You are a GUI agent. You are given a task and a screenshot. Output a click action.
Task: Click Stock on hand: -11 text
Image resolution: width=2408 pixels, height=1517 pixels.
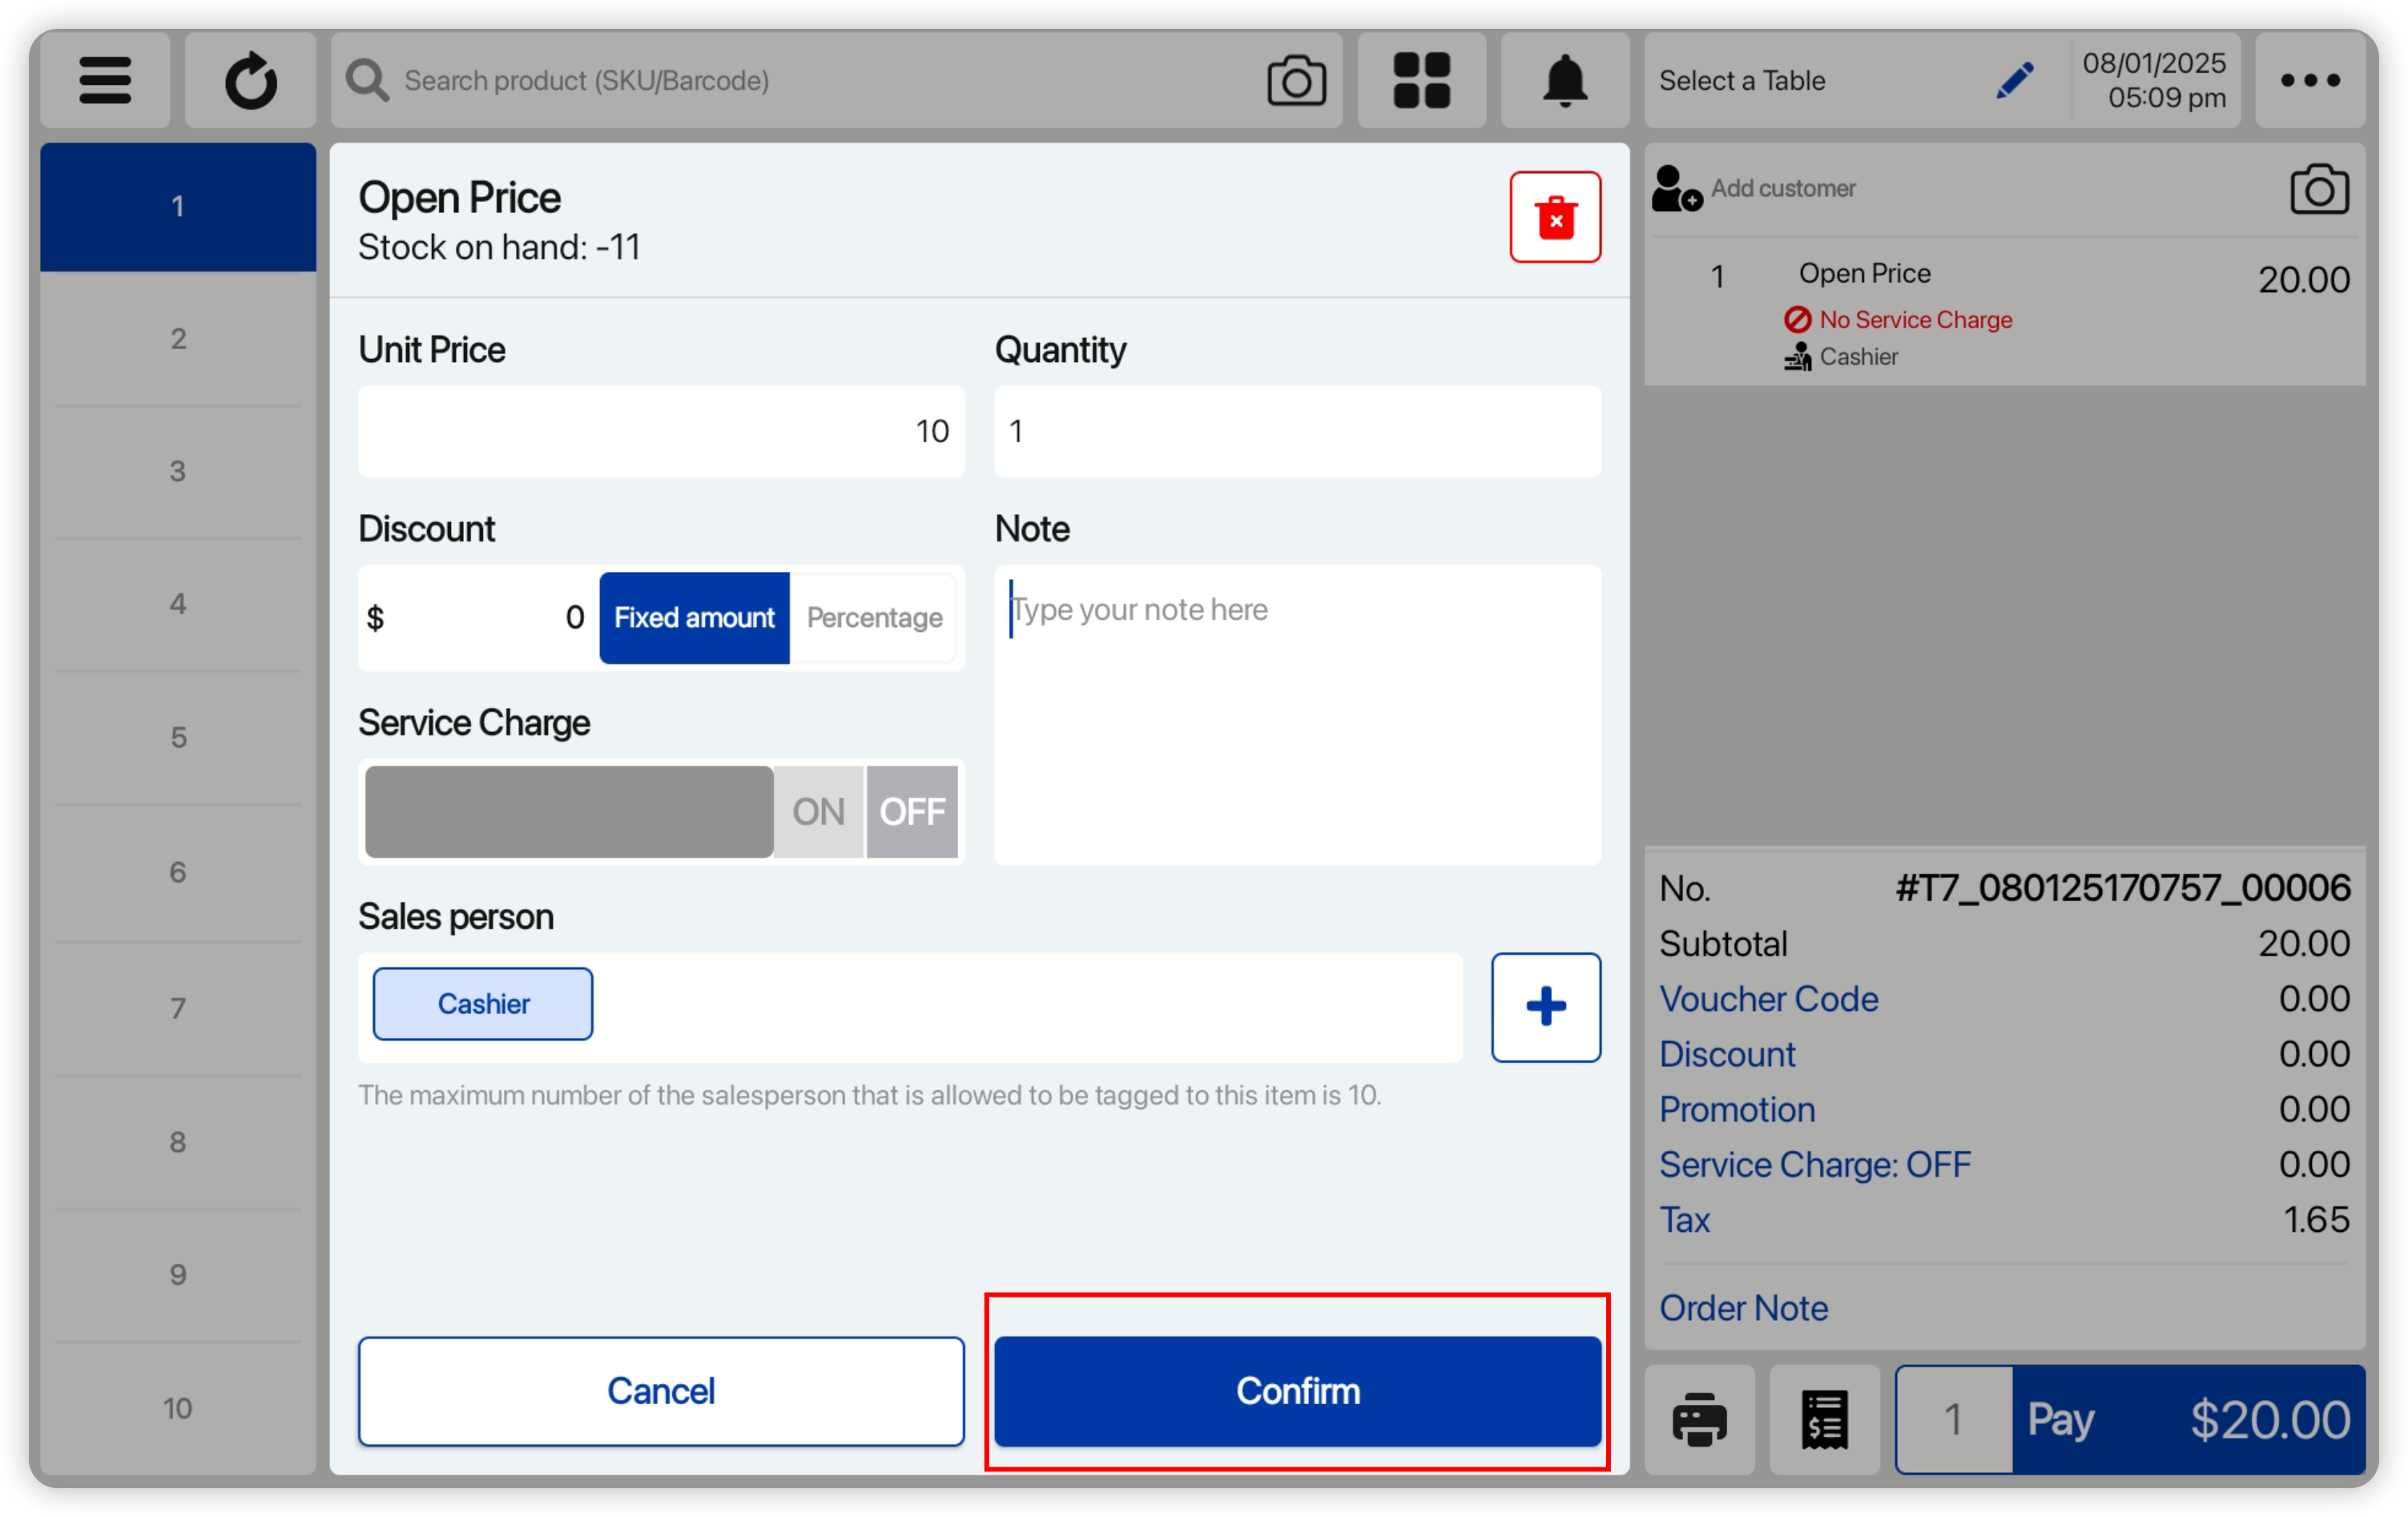(499, 247)
